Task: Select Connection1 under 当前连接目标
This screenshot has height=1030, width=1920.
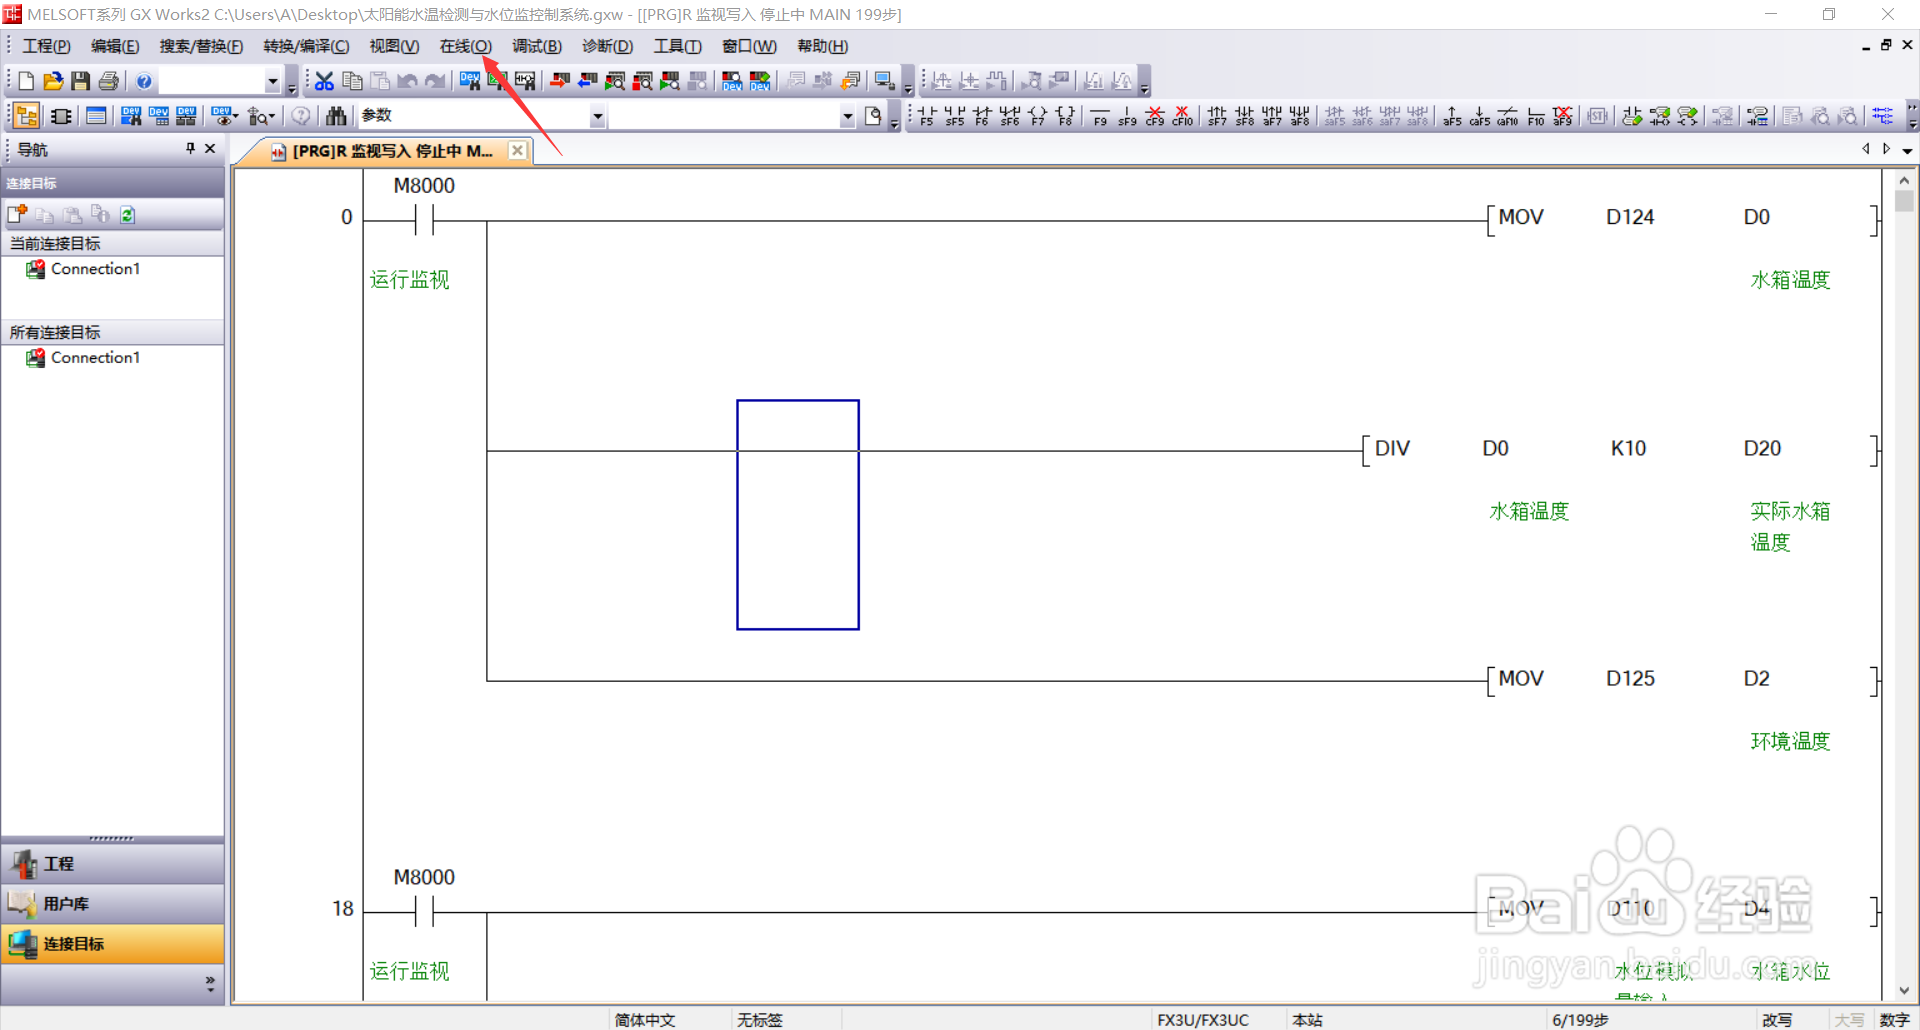Action: 96,269
